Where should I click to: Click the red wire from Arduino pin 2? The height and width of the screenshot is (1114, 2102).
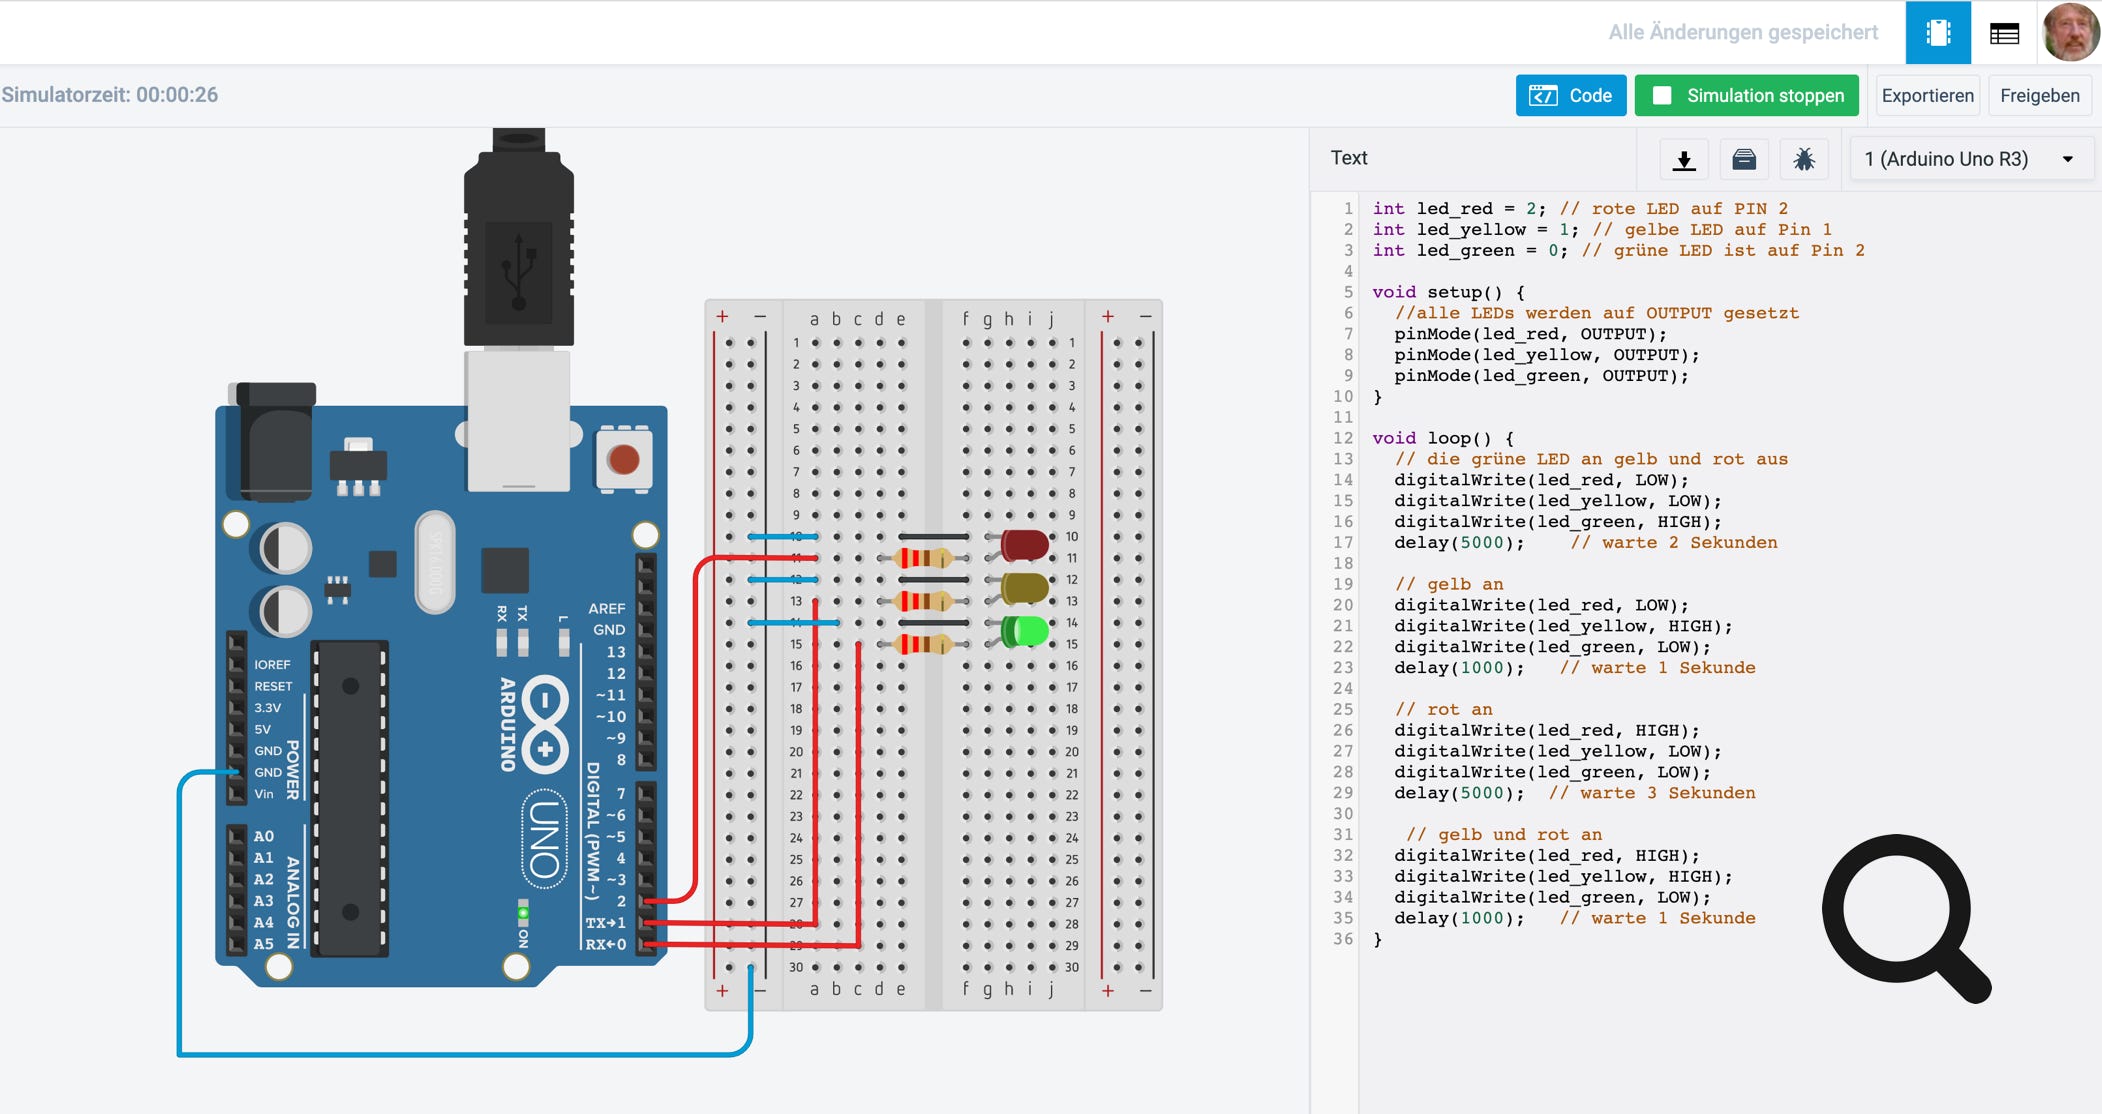(696, 730)
